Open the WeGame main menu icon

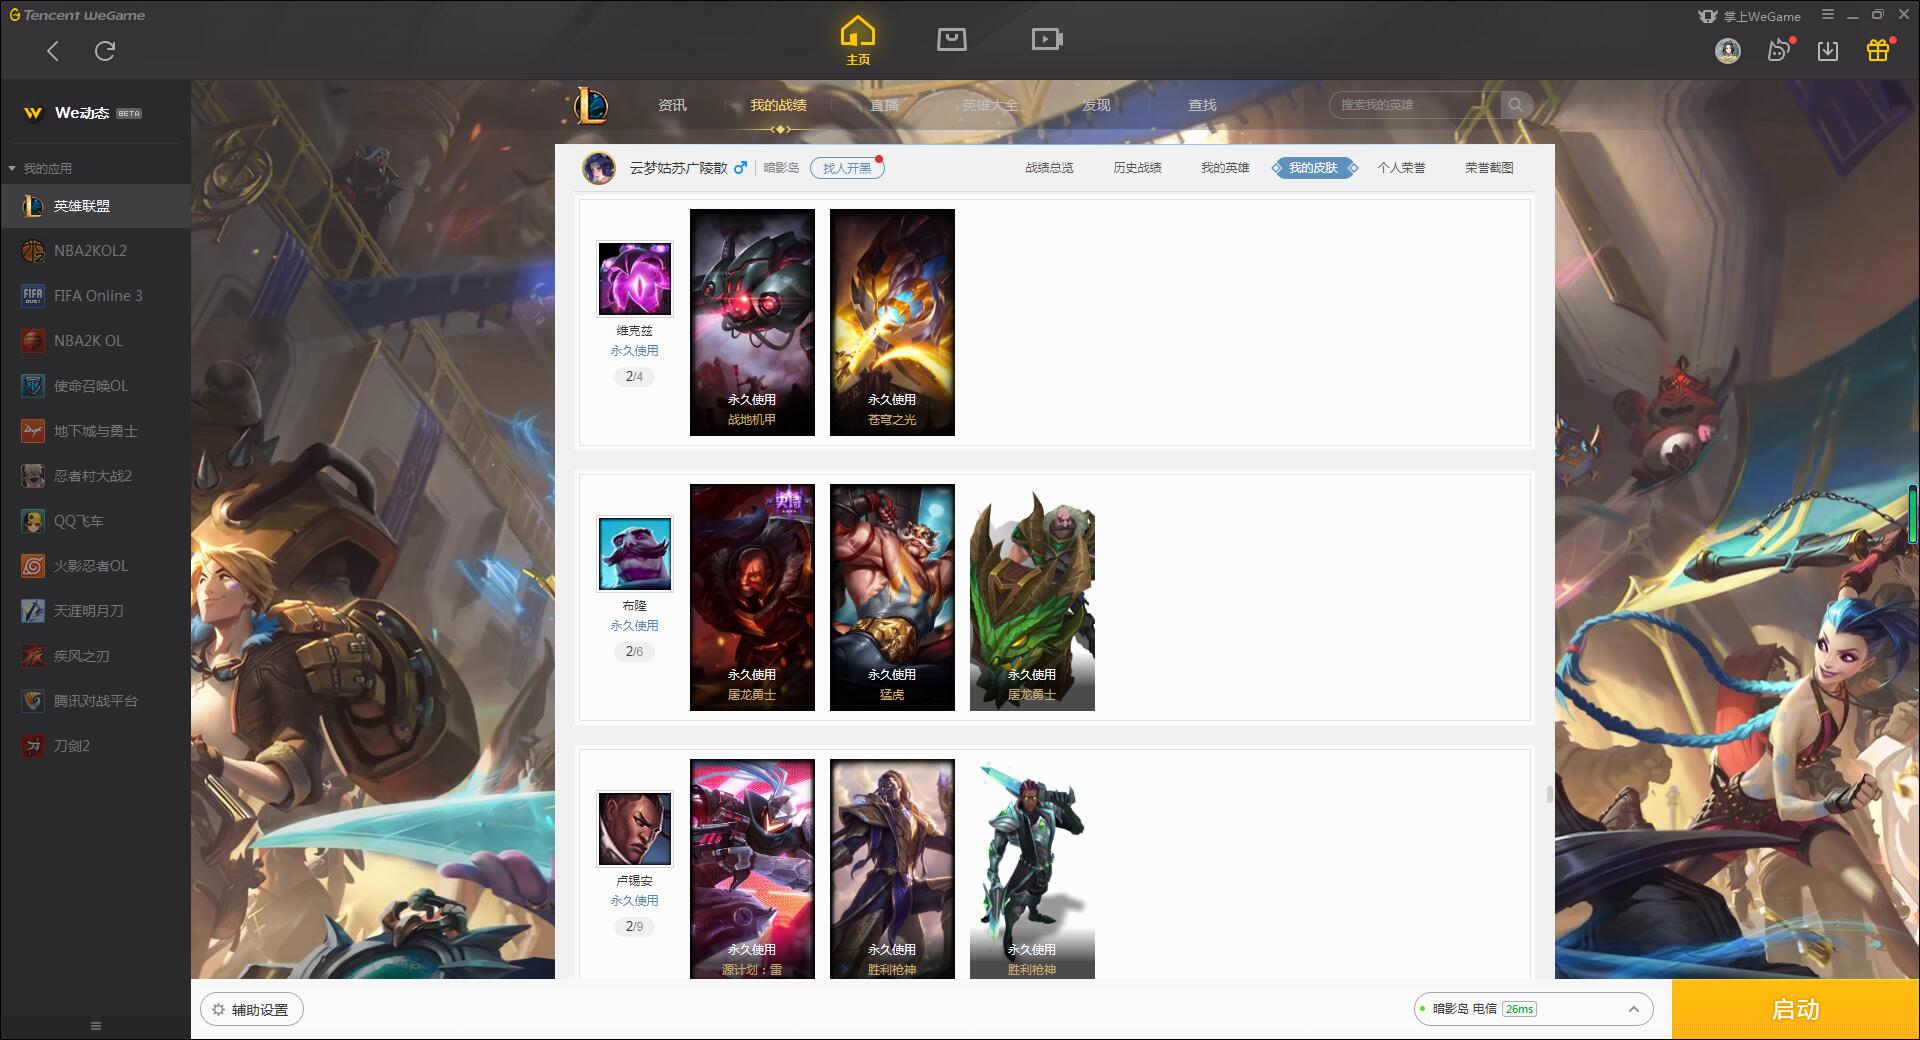(1828, 15)
